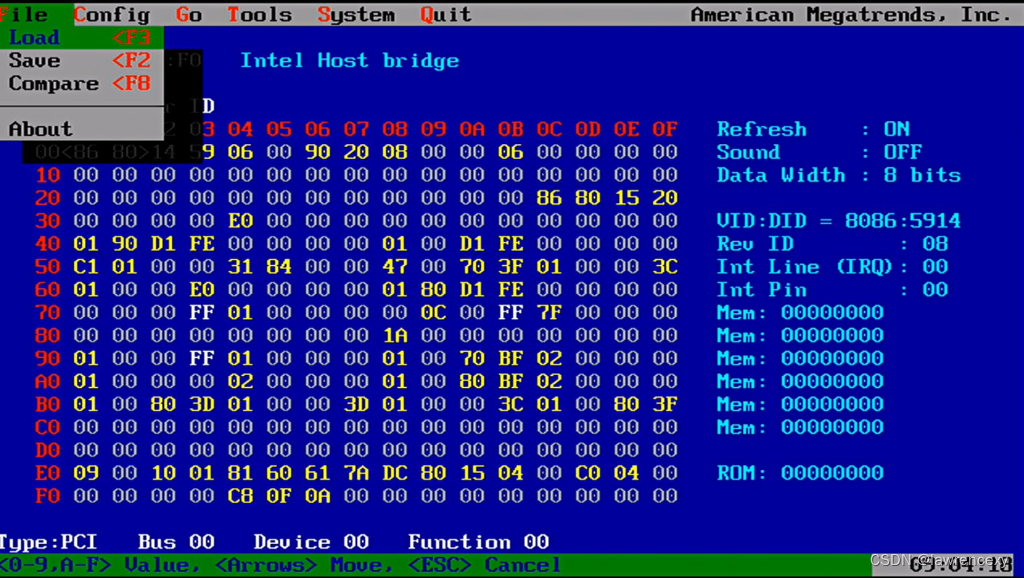Image resolution: width=1024 pixels, height=578 pixels.
Task: Select byte 90 in row 40
Action: [124, 244]
